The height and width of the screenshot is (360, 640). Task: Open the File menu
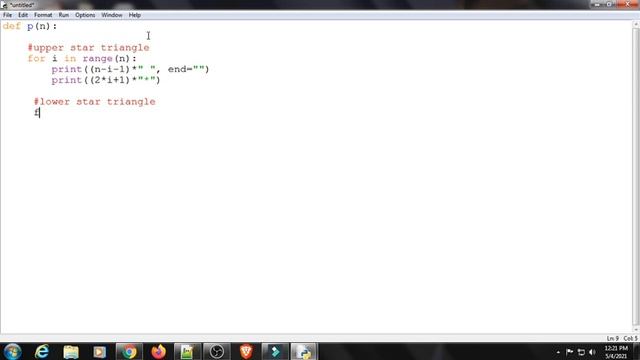click(7, 15)
